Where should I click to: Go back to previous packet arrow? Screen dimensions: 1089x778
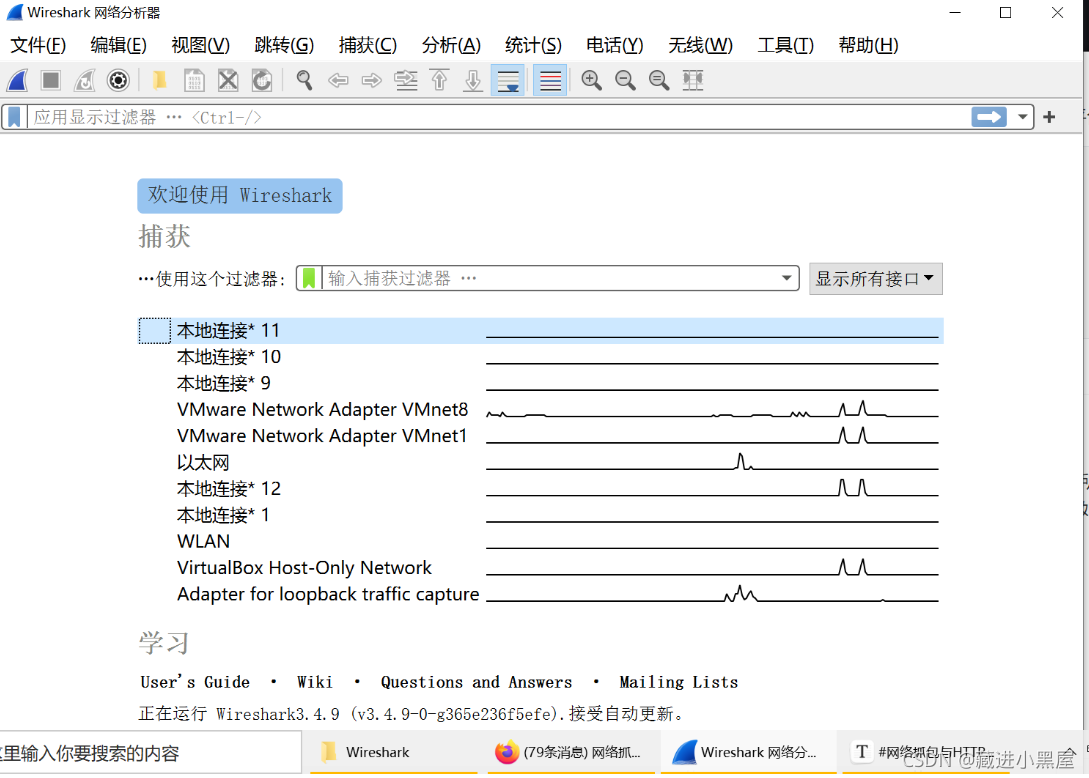338,81
